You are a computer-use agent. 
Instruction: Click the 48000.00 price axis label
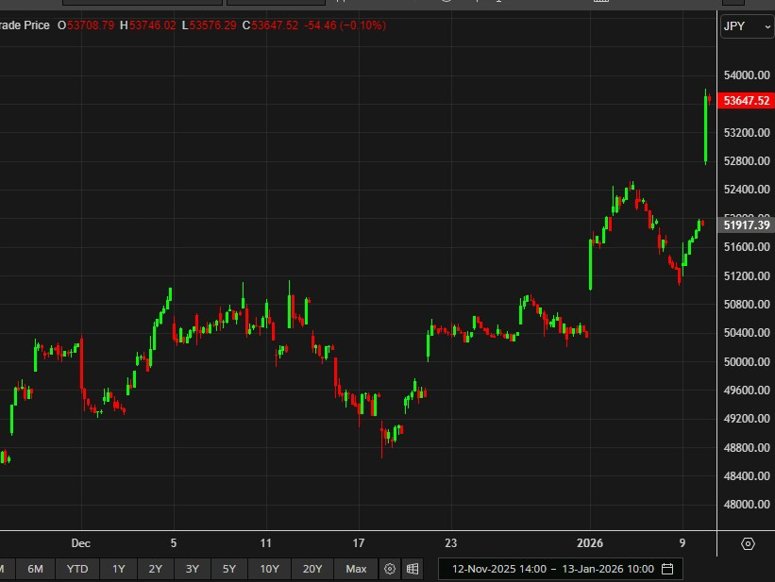(746, 504)
